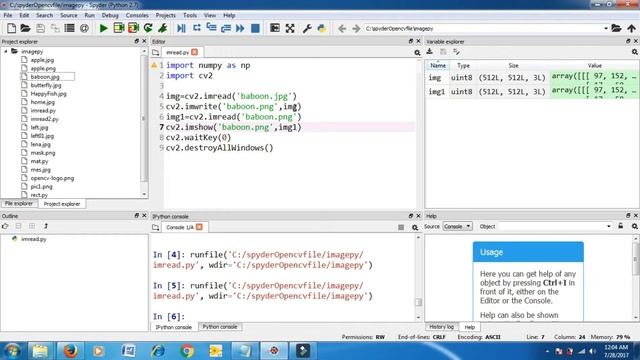Click imread.py in the Outline pane
Image resolution: width=640 pixels, height=360 pixels.
point(33,239)
